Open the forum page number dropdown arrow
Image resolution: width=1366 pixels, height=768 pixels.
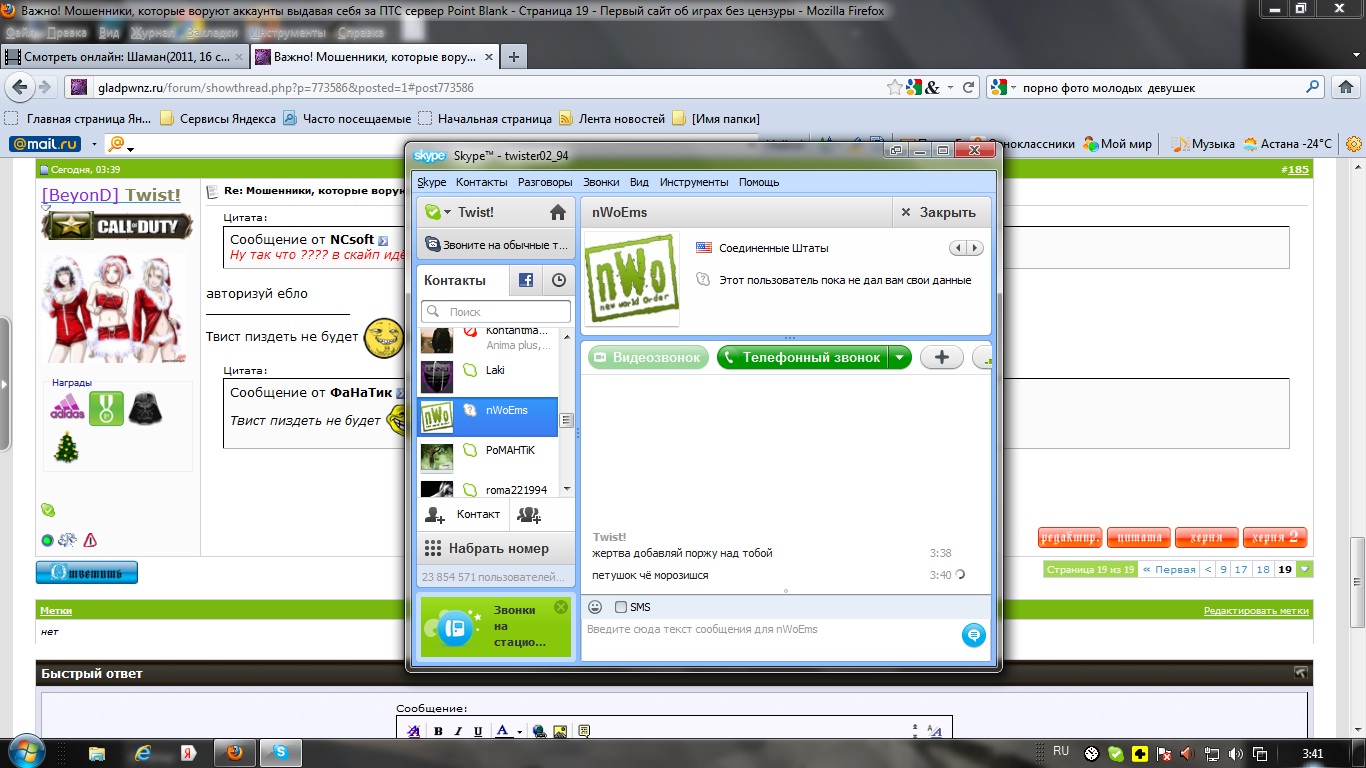click(1304, 569)
